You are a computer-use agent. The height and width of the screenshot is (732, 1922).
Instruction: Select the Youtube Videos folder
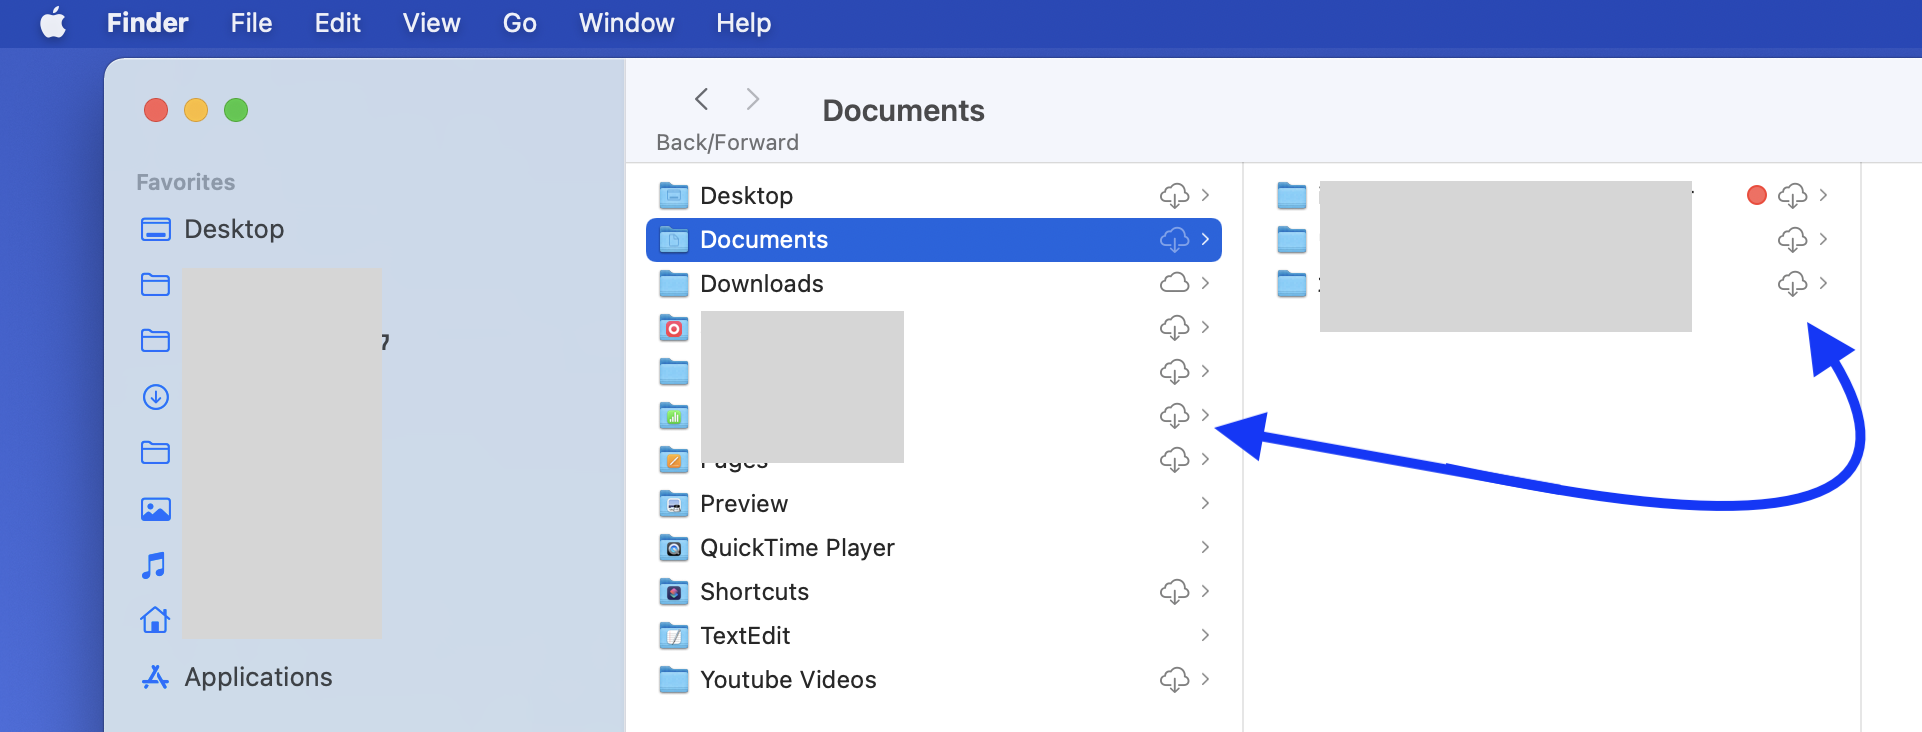[934, 679]
